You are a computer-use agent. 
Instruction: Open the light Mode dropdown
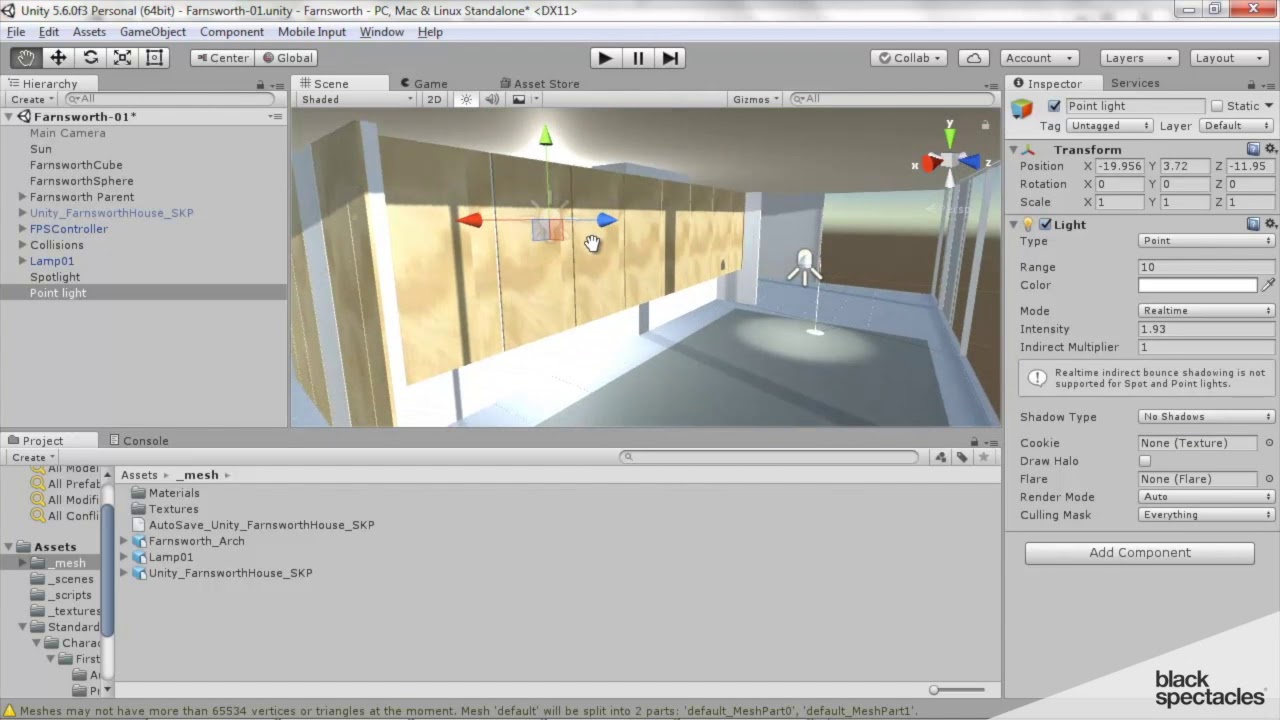pyautogui.click(x=1207, y=311)
